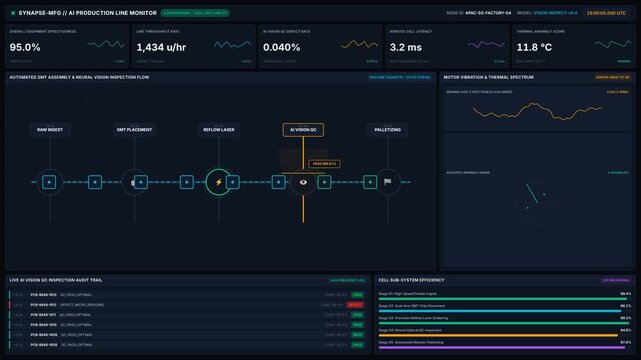The image size is (641, 360).
Task: Open the REFLOW LASER stage label
Action: [x=219, y=130]
